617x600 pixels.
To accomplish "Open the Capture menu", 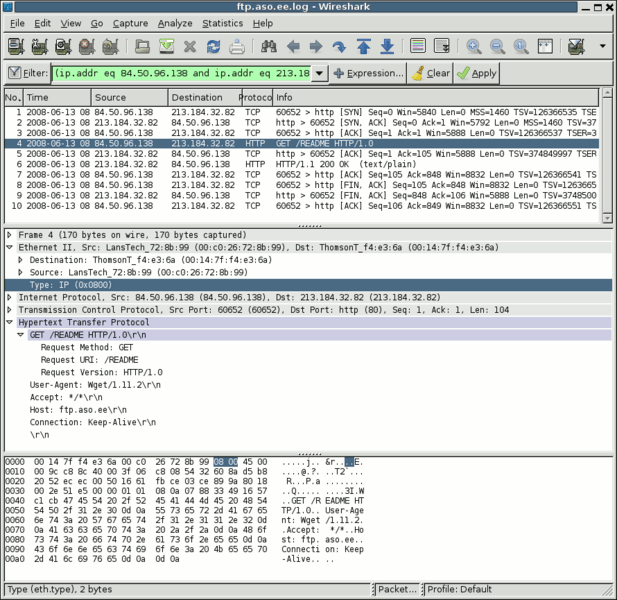I will (130, 24).
